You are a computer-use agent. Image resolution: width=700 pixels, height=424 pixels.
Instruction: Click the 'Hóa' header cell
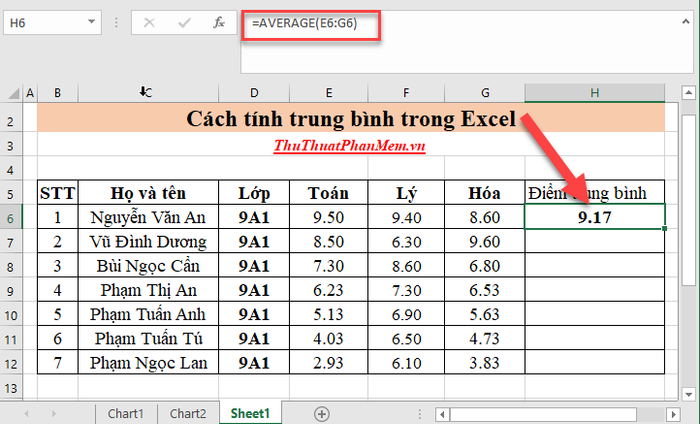tap(485, 193)
